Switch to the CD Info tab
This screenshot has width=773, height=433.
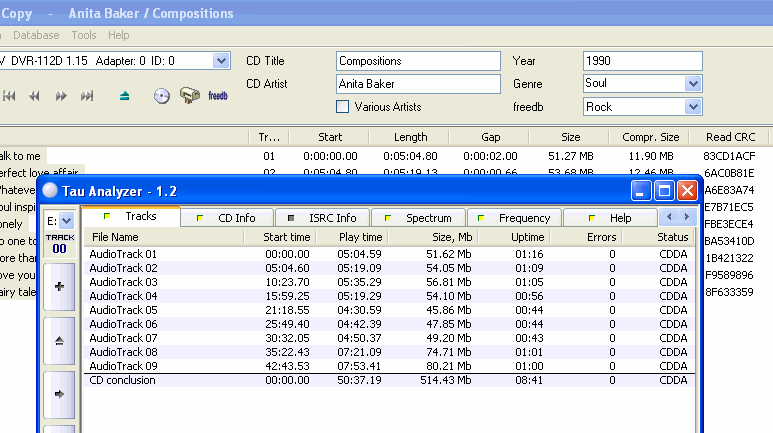230,218
